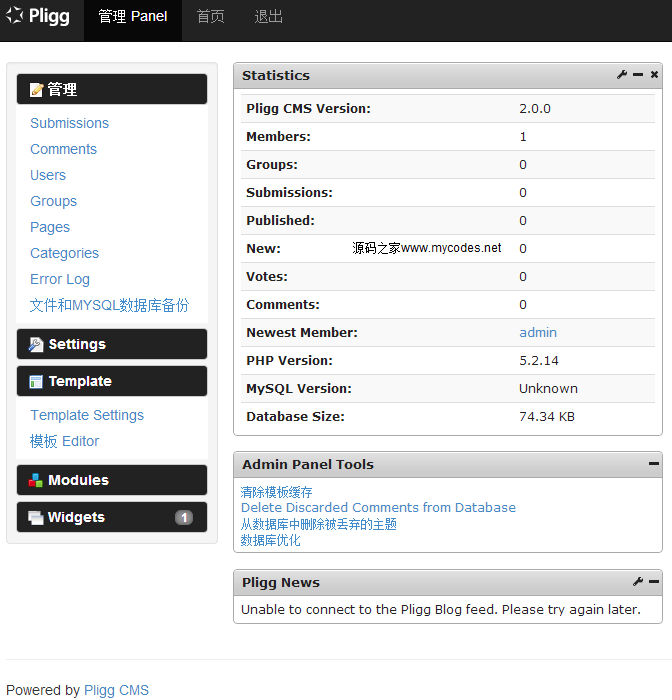Collapse the Template sidebar section
672x700 pixels.
112,381
